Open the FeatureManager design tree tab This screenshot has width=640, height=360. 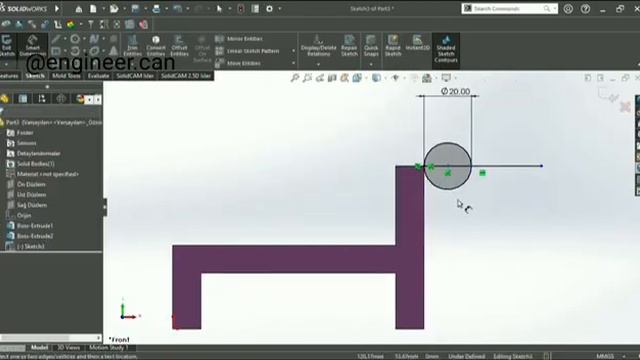tap(4, 98)
